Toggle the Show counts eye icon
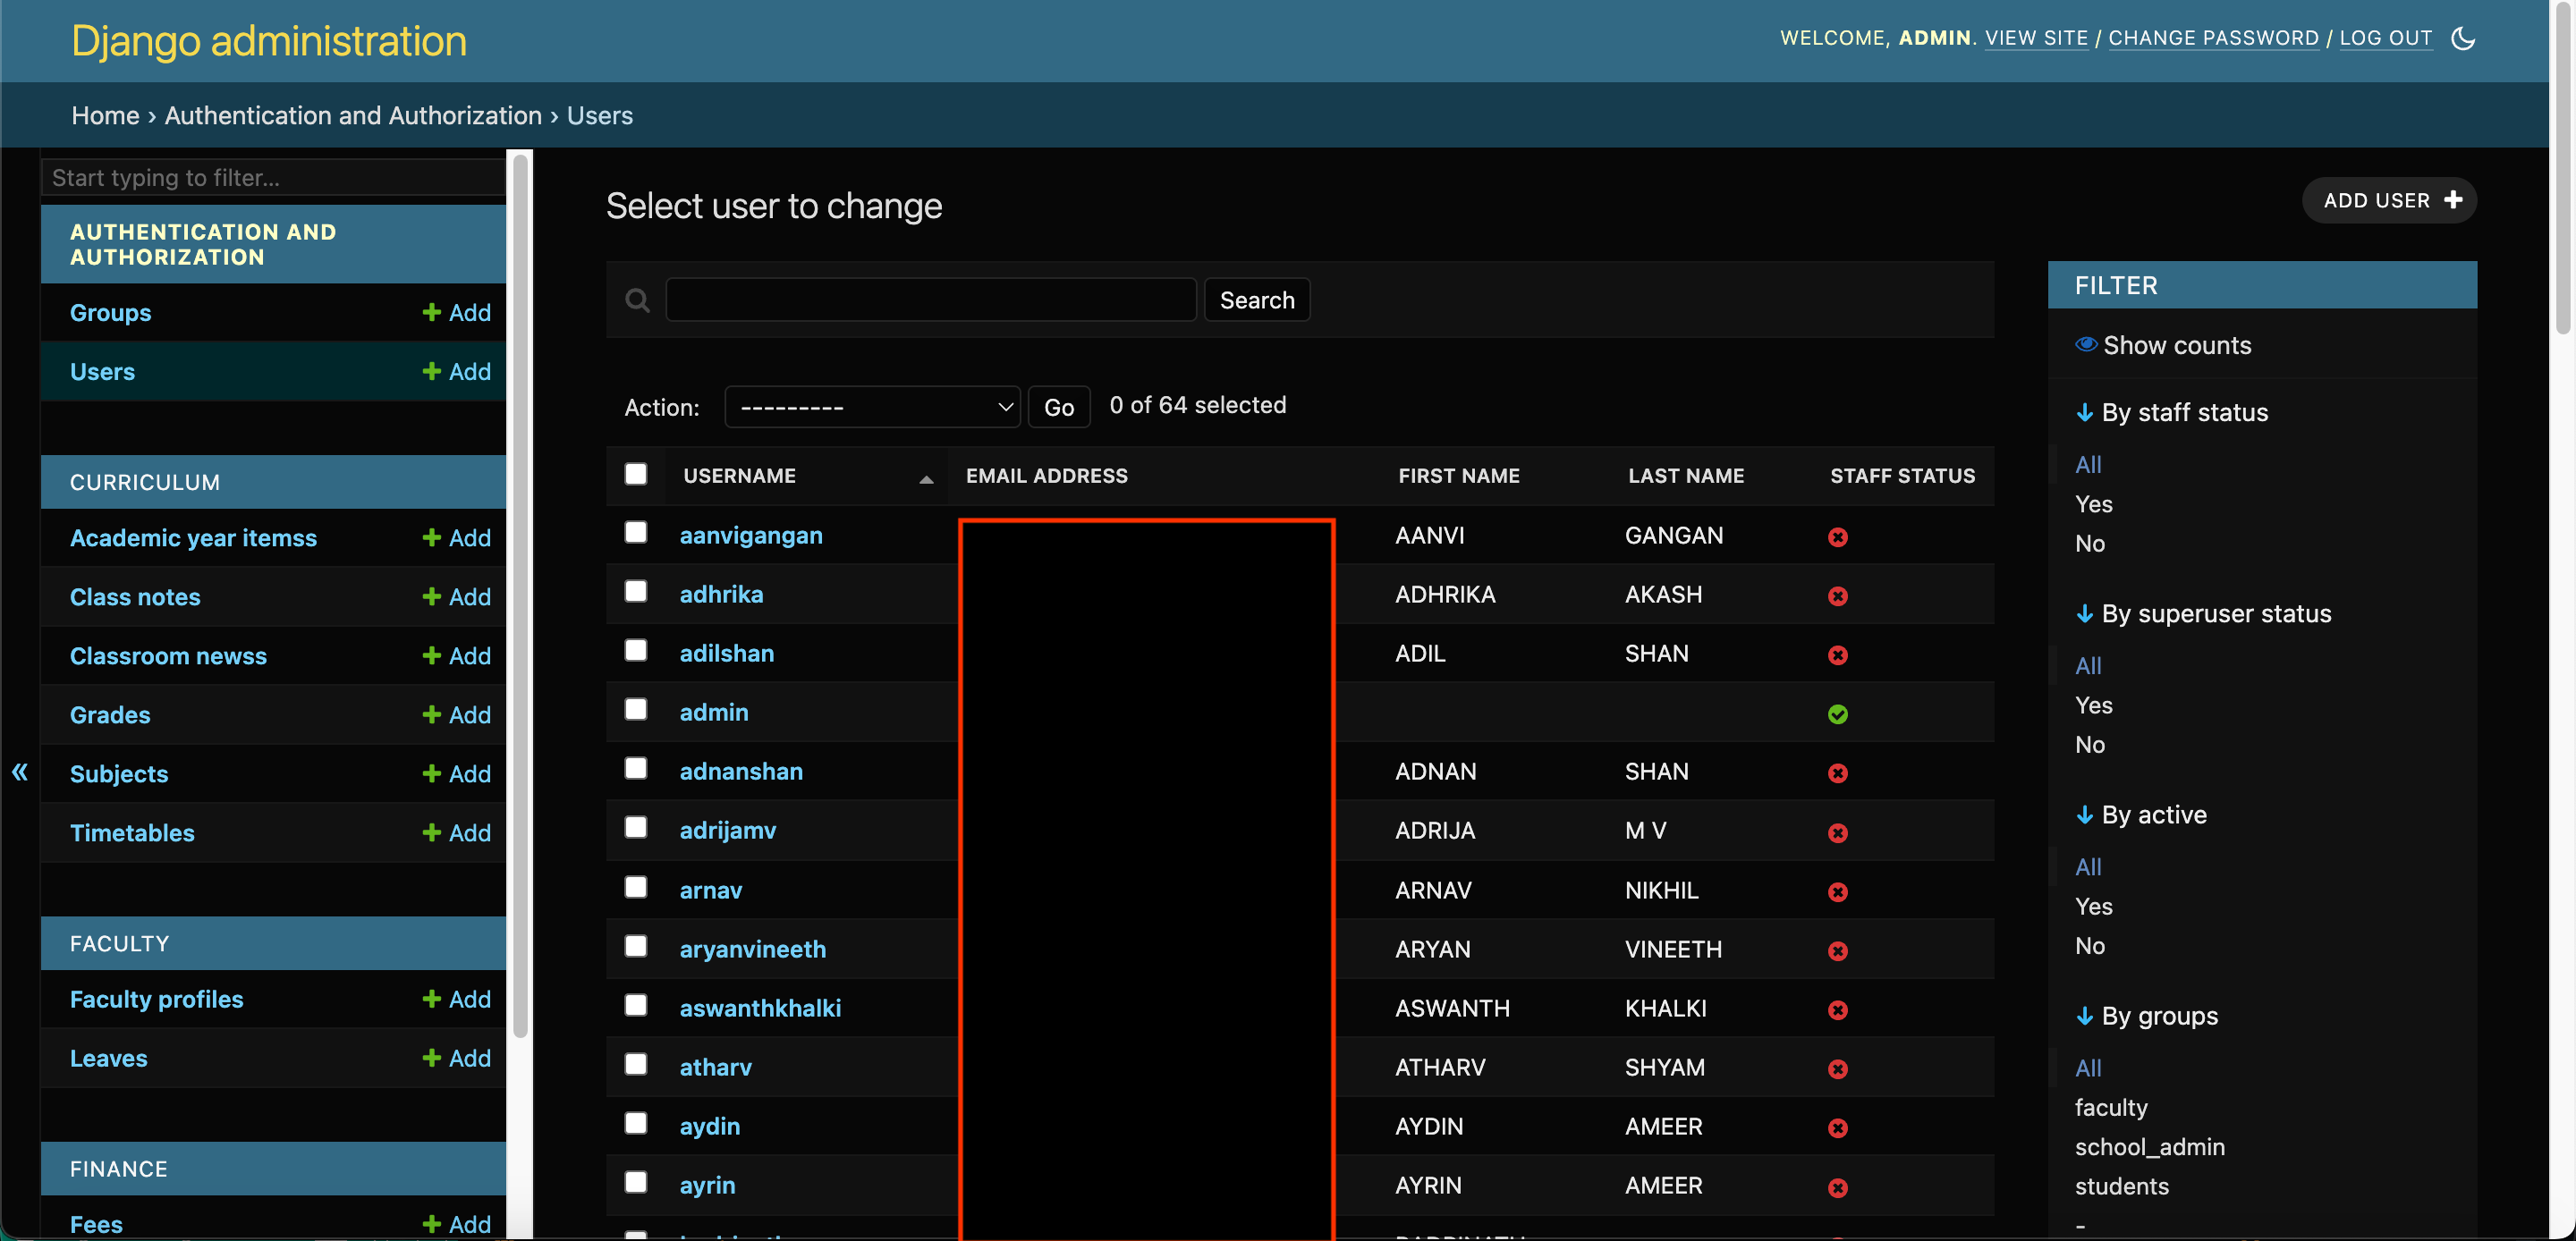 point(2086,345)
